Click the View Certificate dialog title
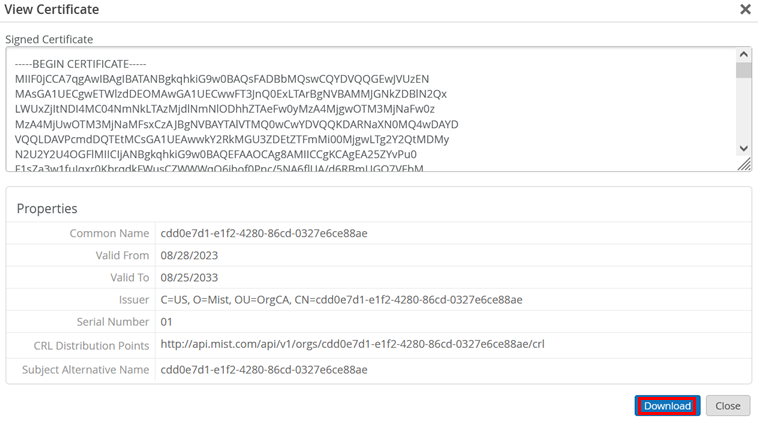 click(52, 10)
